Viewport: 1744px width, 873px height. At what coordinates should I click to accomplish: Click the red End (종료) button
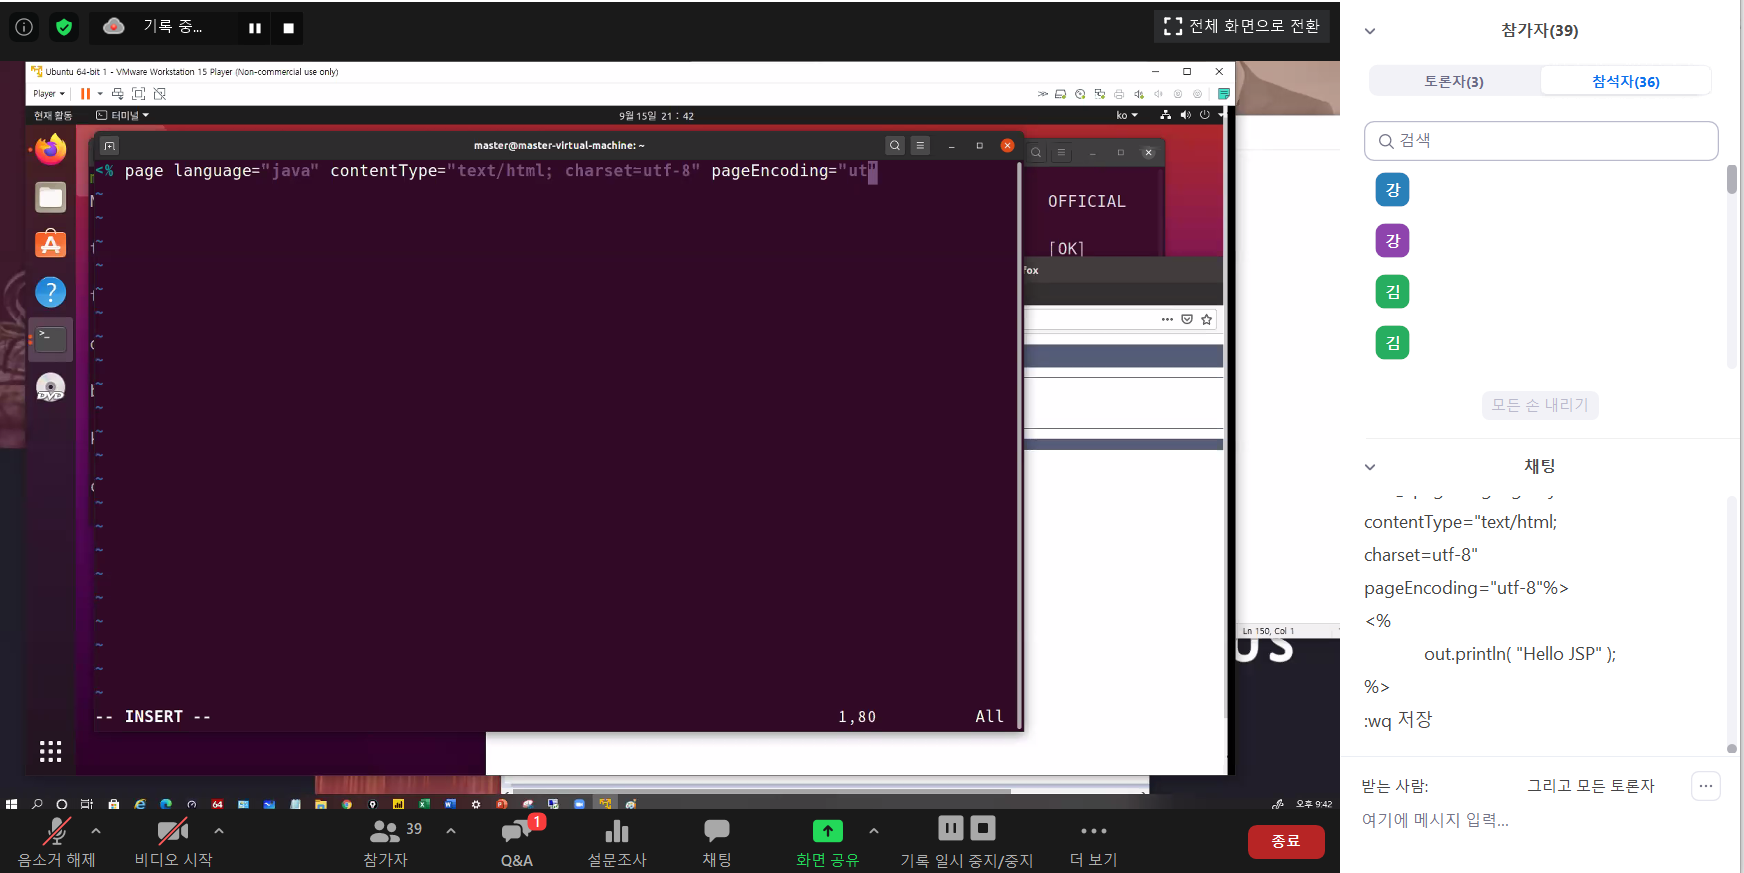(1285, 841)
